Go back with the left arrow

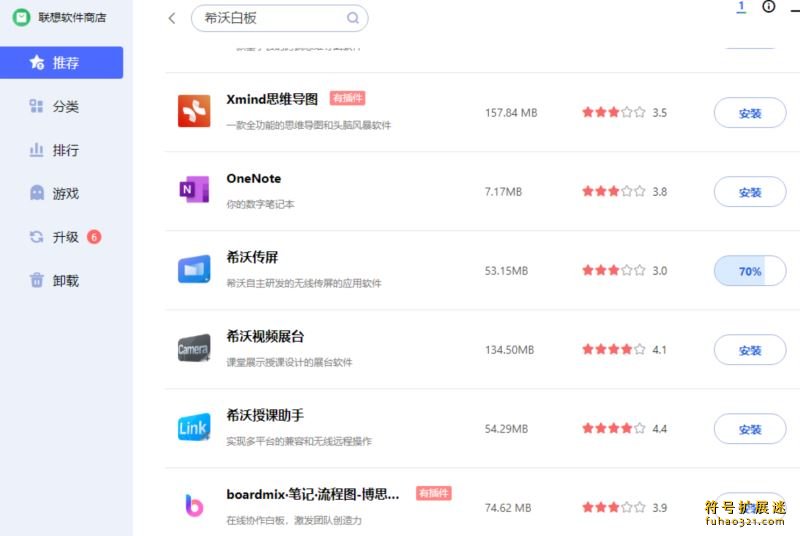pyautogui.click(x=172, y=18)
